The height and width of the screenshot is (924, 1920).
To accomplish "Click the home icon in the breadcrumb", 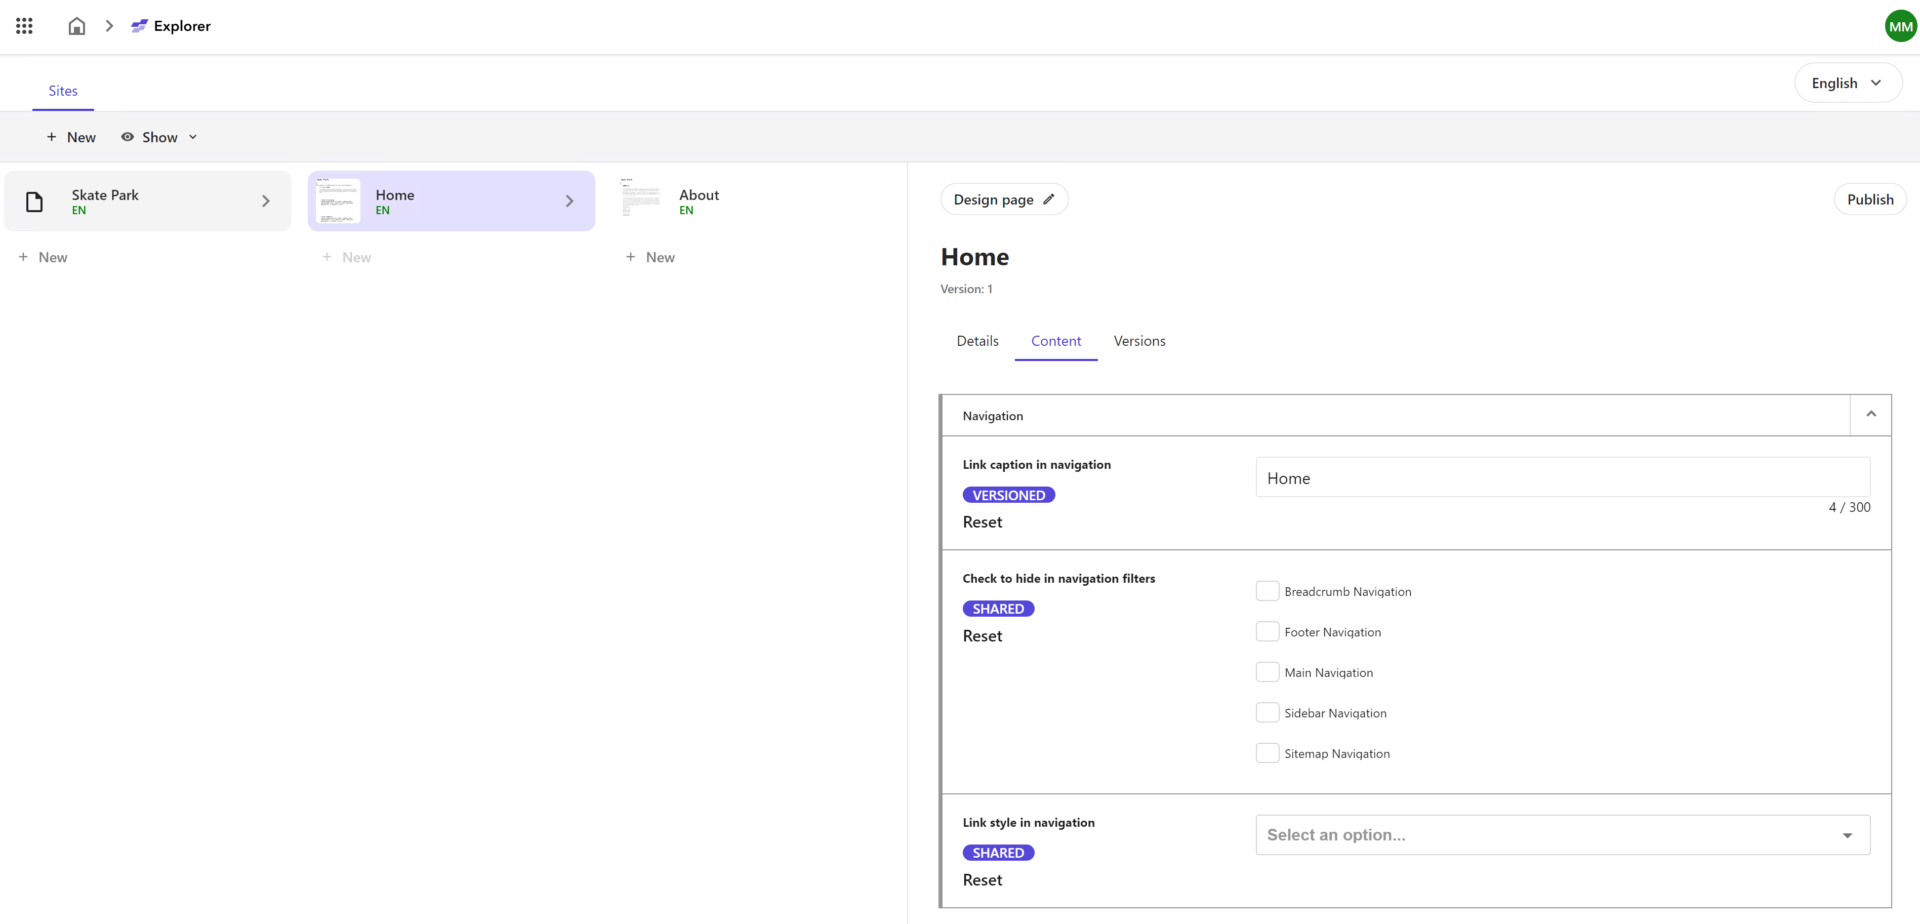I will (x=76, y=26).
